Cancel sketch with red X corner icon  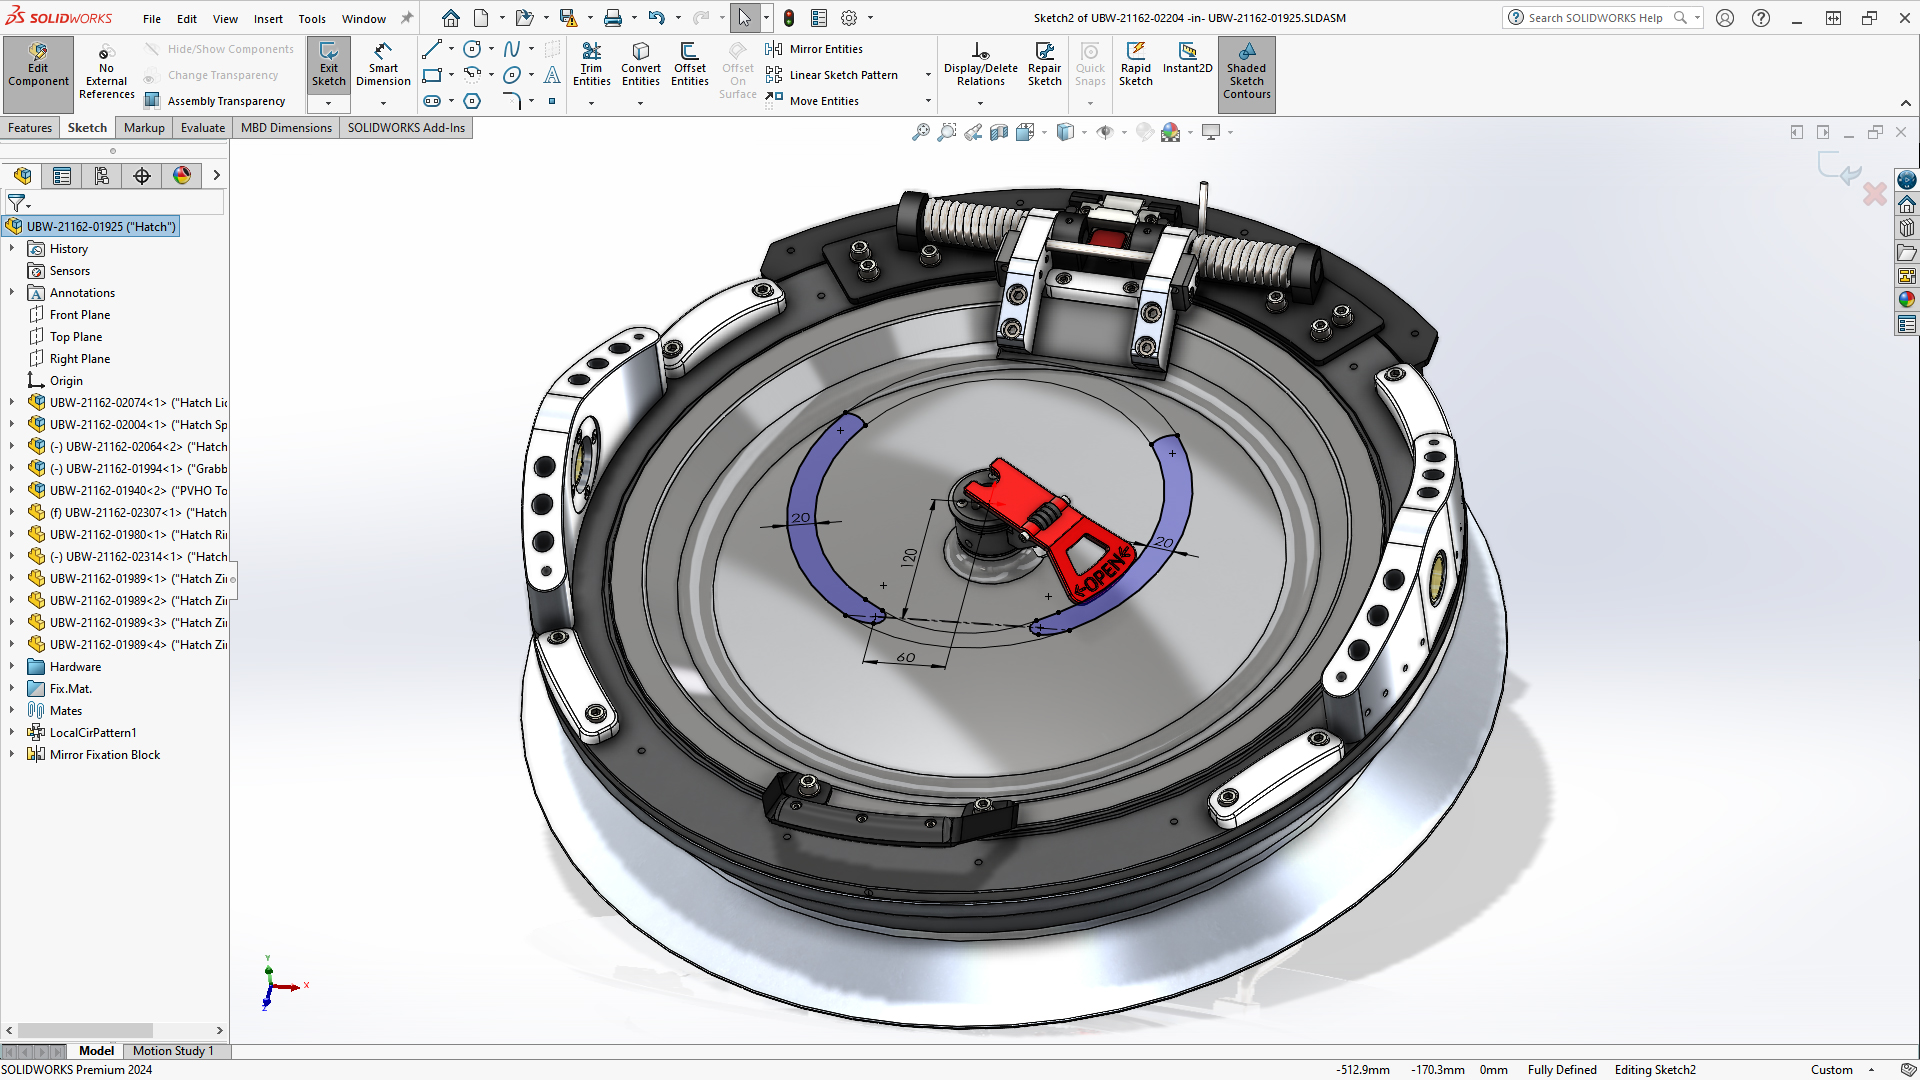point(1875,193)
